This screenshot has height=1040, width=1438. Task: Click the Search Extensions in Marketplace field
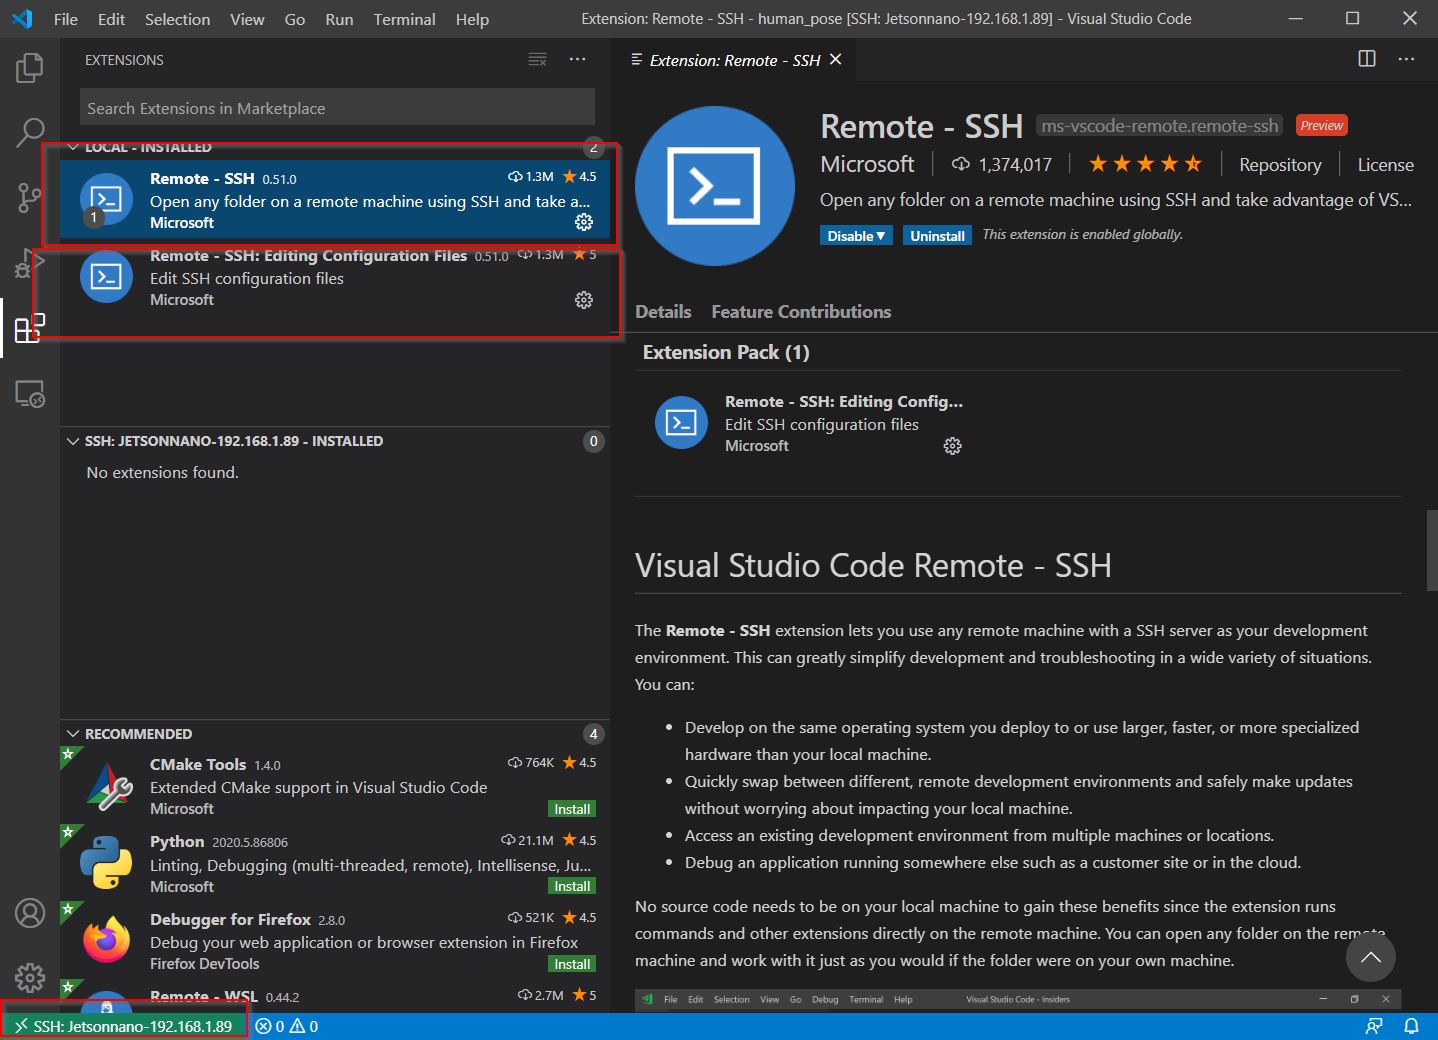[337, 108]
